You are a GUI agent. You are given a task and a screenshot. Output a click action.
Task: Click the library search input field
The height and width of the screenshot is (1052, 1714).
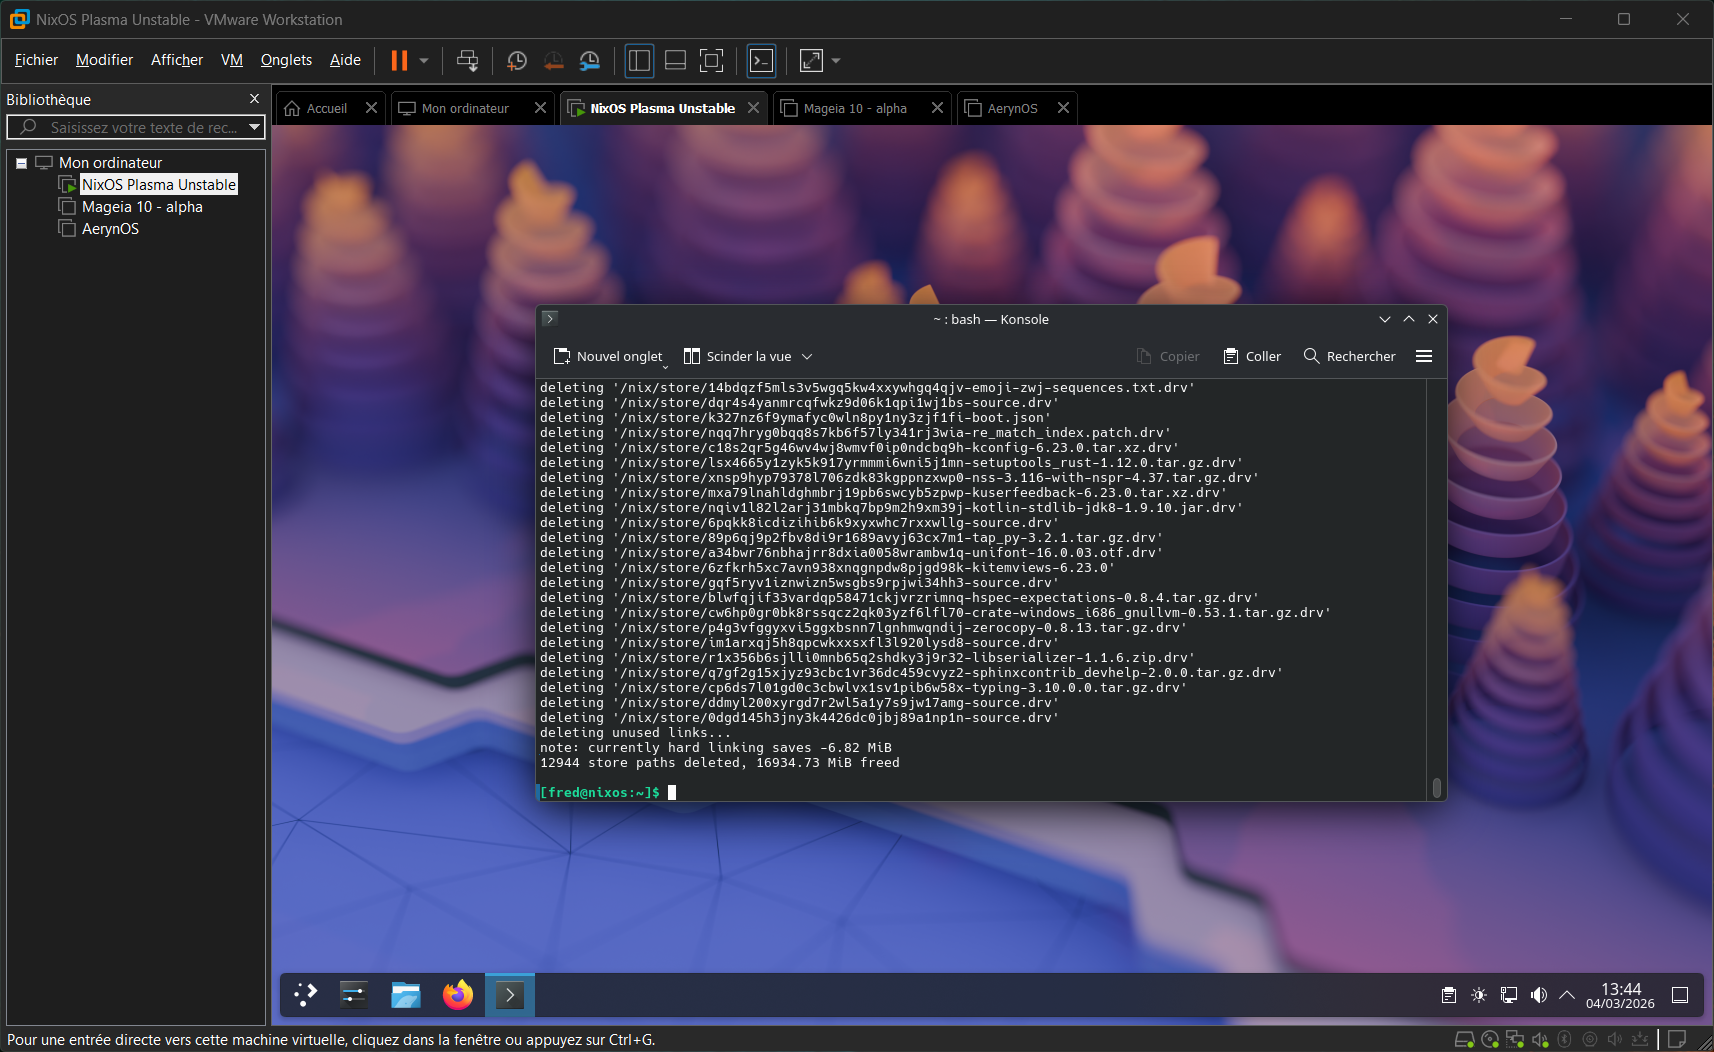click(140, 128)
